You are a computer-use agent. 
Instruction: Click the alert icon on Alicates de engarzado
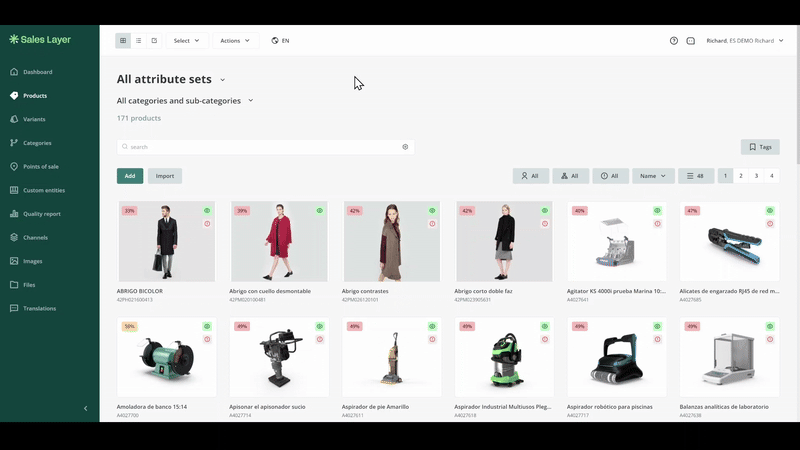pos(770,223)
